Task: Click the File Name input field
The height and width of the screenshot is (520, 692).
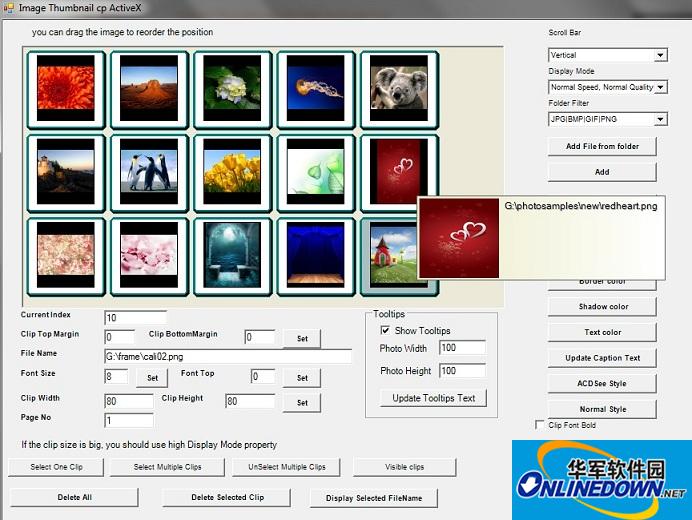Action: click(227, 356)
